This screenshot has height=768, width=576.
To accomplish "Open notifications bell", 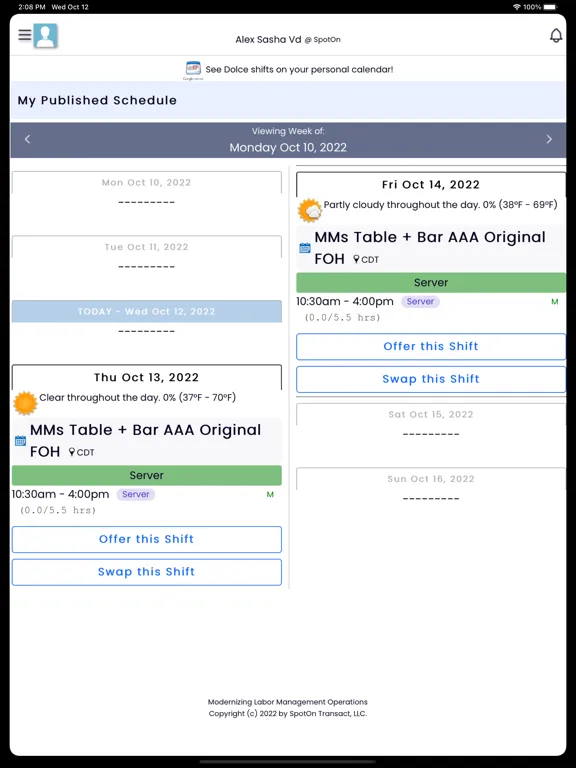I will [556, 36].
